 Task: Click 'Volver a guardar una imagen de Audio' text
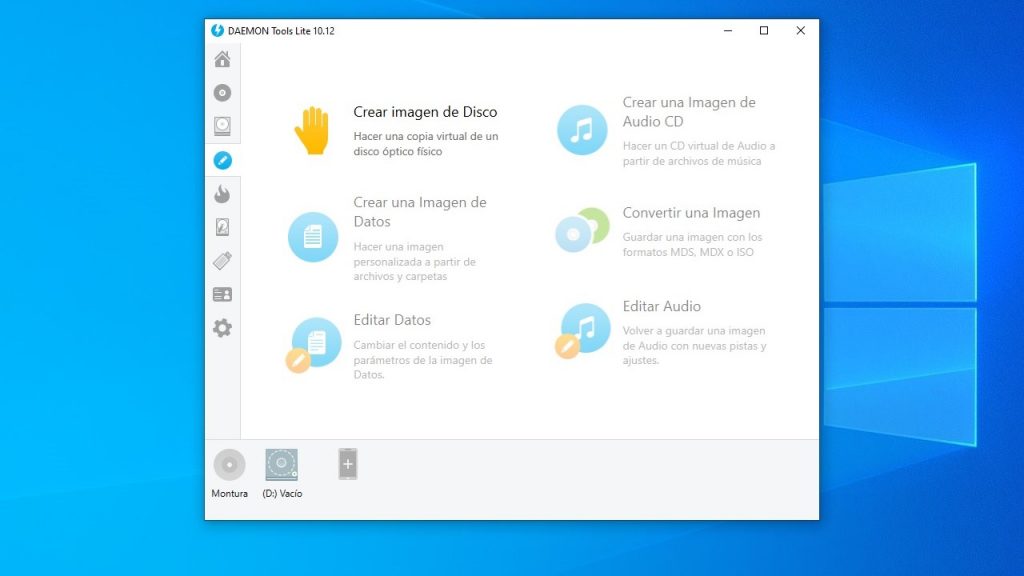[x=694, y=345]
